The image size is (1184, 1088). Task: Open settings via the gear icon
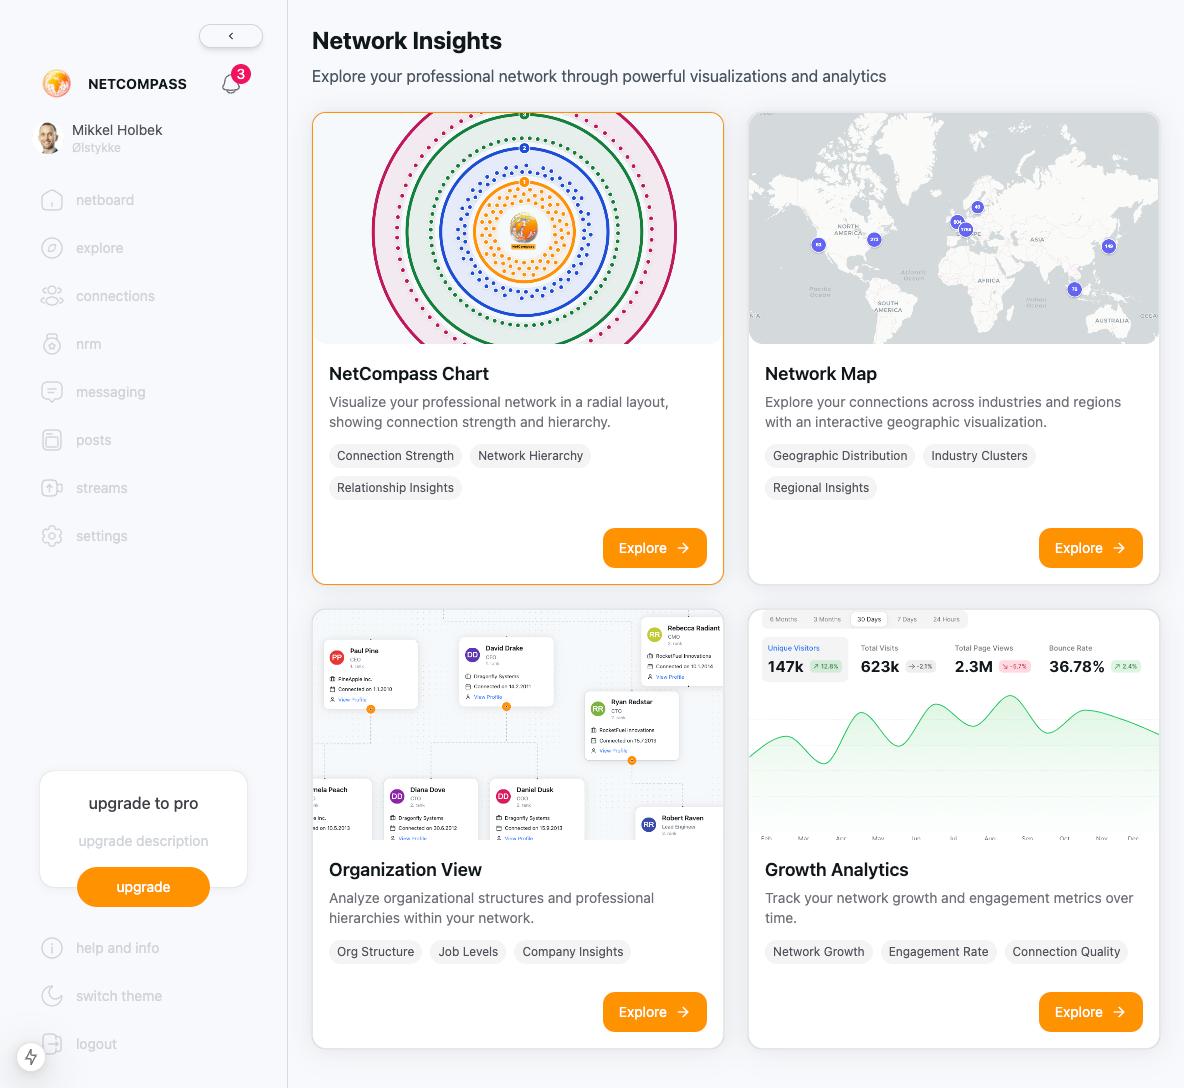52,536
